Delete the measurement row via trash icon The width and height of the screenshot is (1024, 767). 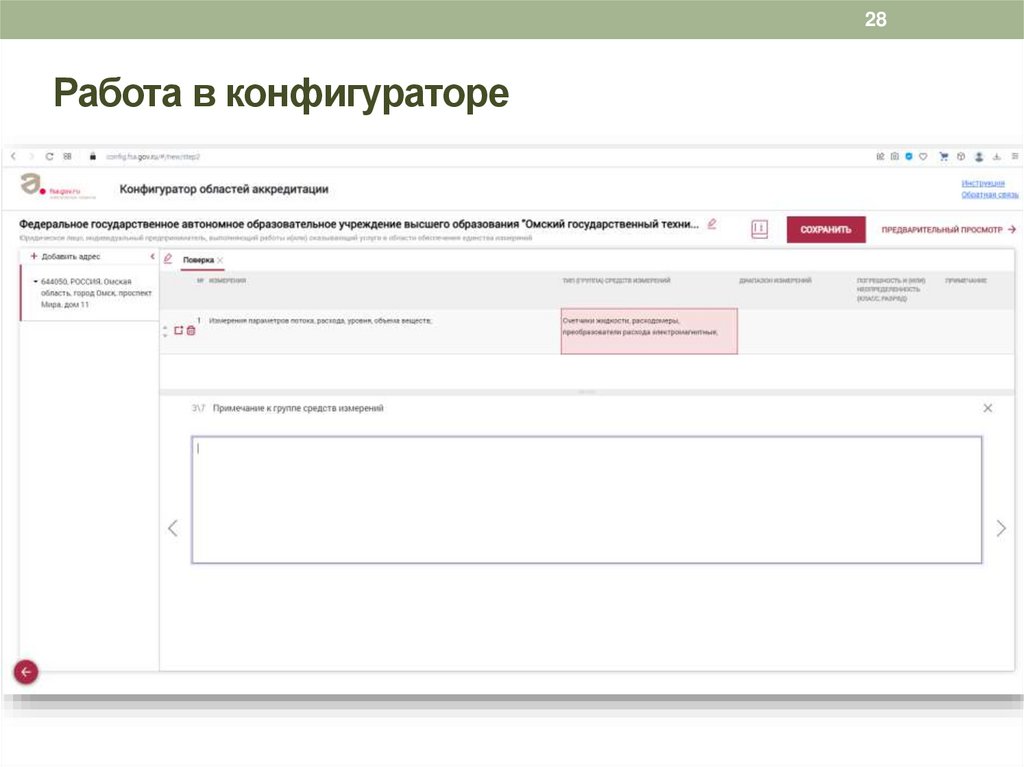point(190,330)
